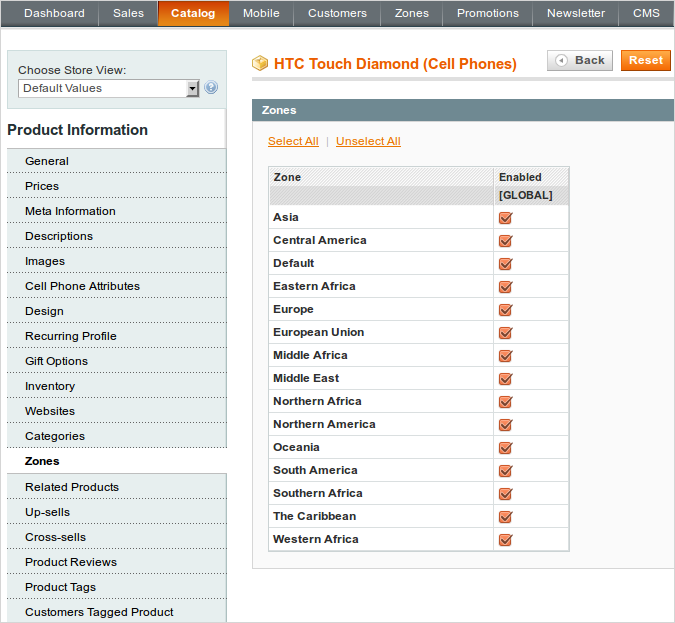Open the Cell Phone Attributes tab

pos(117,286)
